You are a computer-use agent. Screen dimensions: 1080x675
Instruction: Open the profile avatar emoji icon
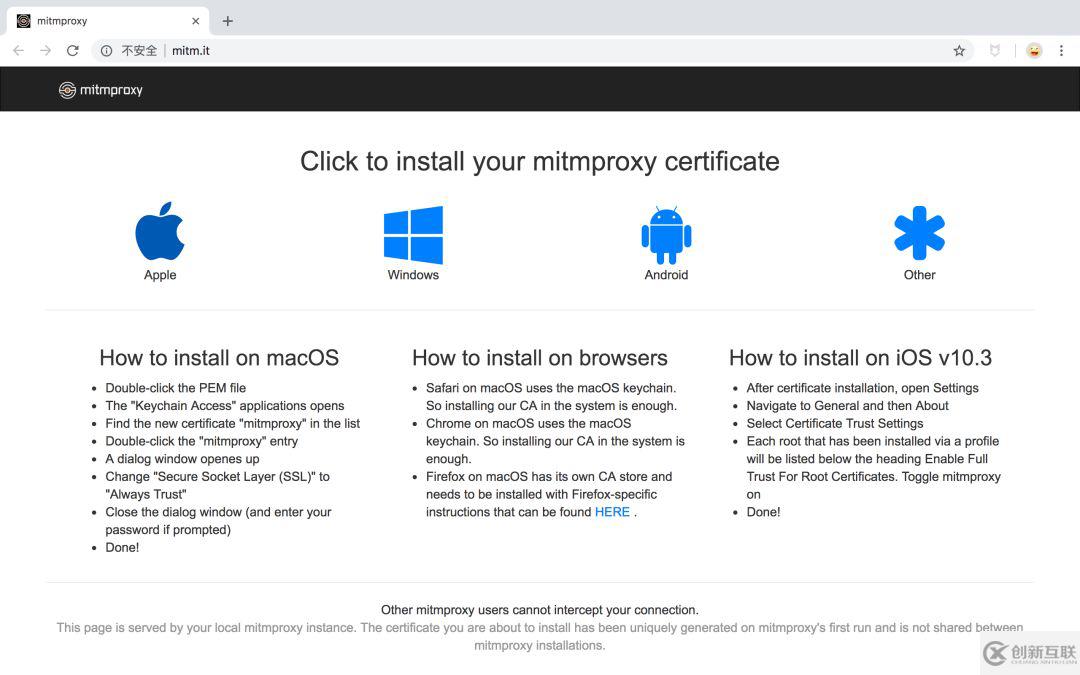pos(1034,50)
